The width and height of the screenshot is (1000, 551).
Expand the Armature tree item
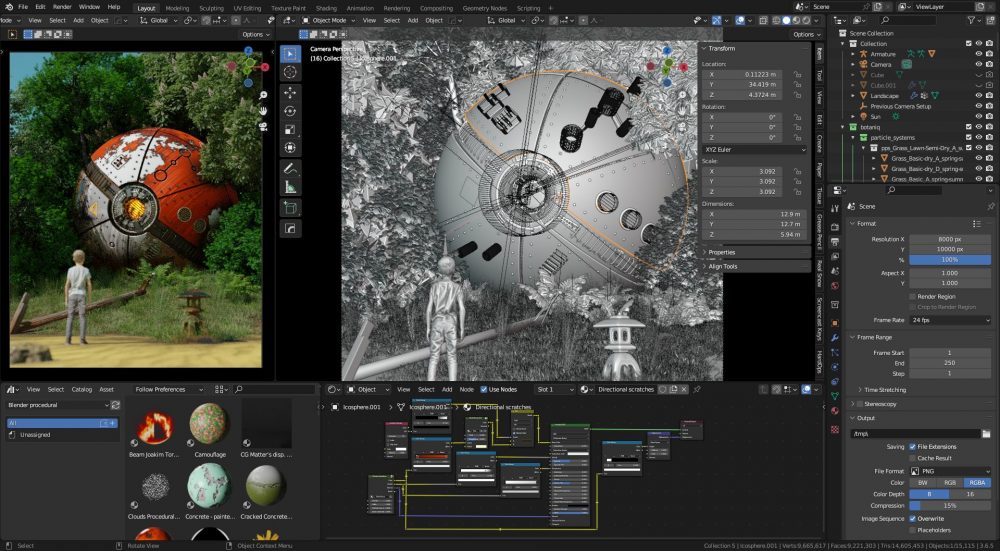pos(853,54)
